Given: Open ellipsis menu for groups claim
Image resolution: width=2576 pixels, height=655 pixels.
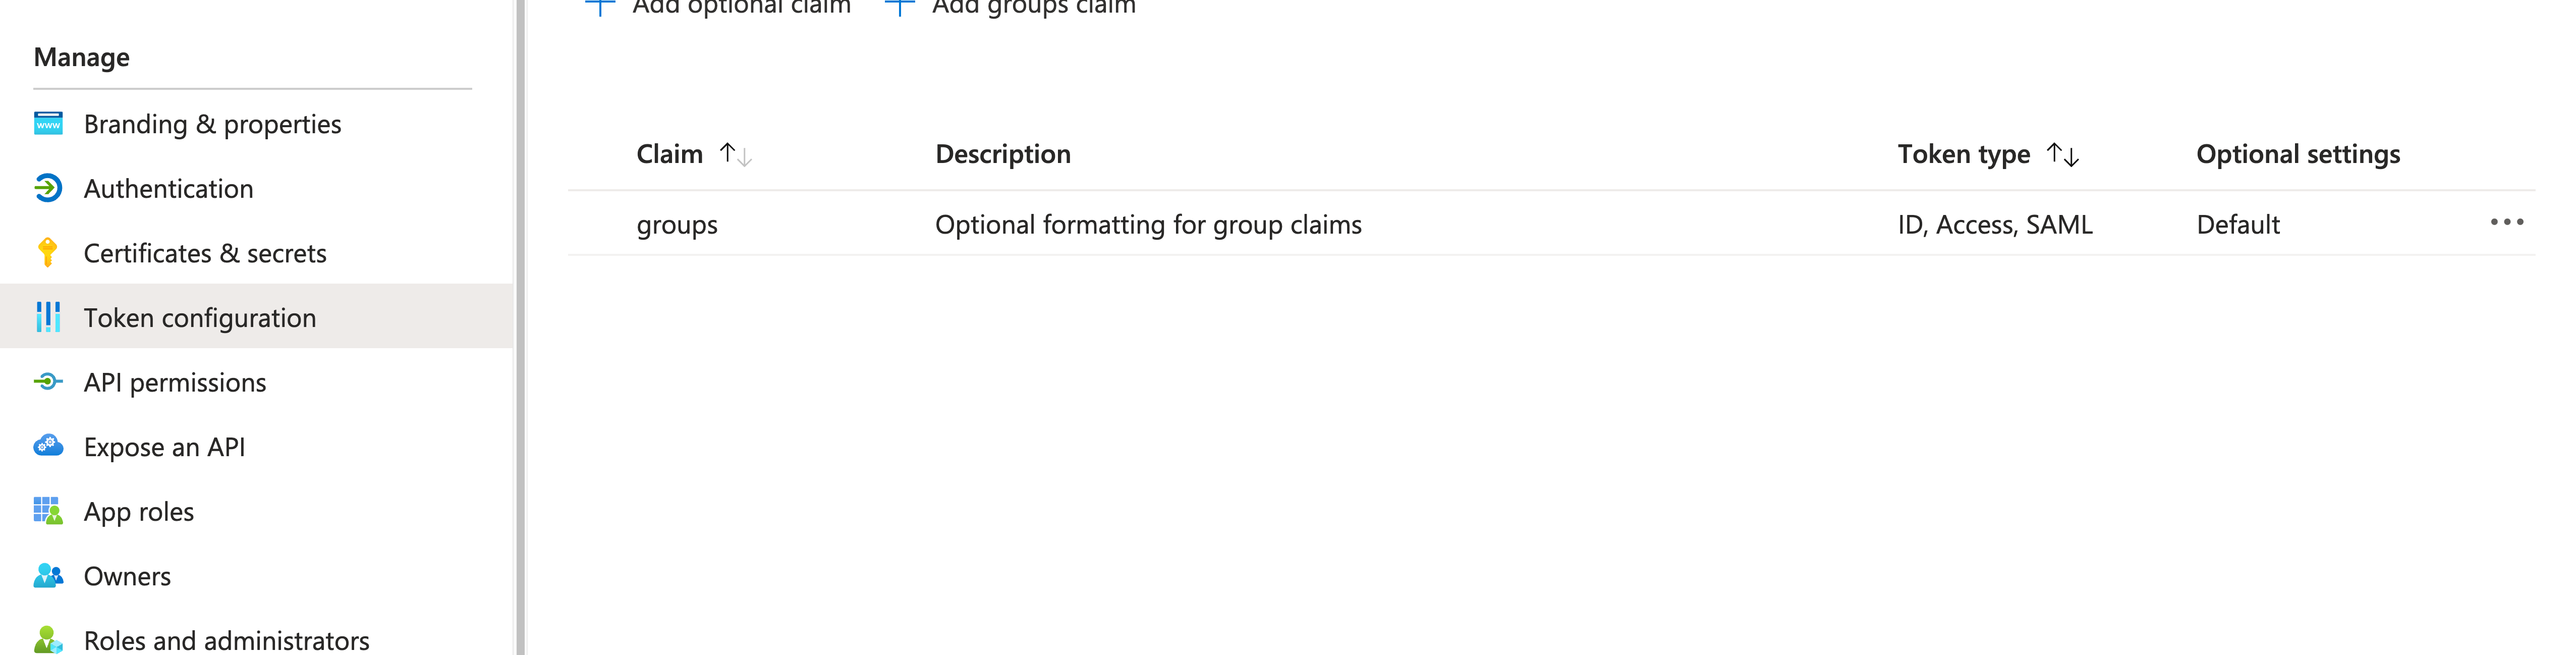Looking at the screenshot, I should (2506, 222).
